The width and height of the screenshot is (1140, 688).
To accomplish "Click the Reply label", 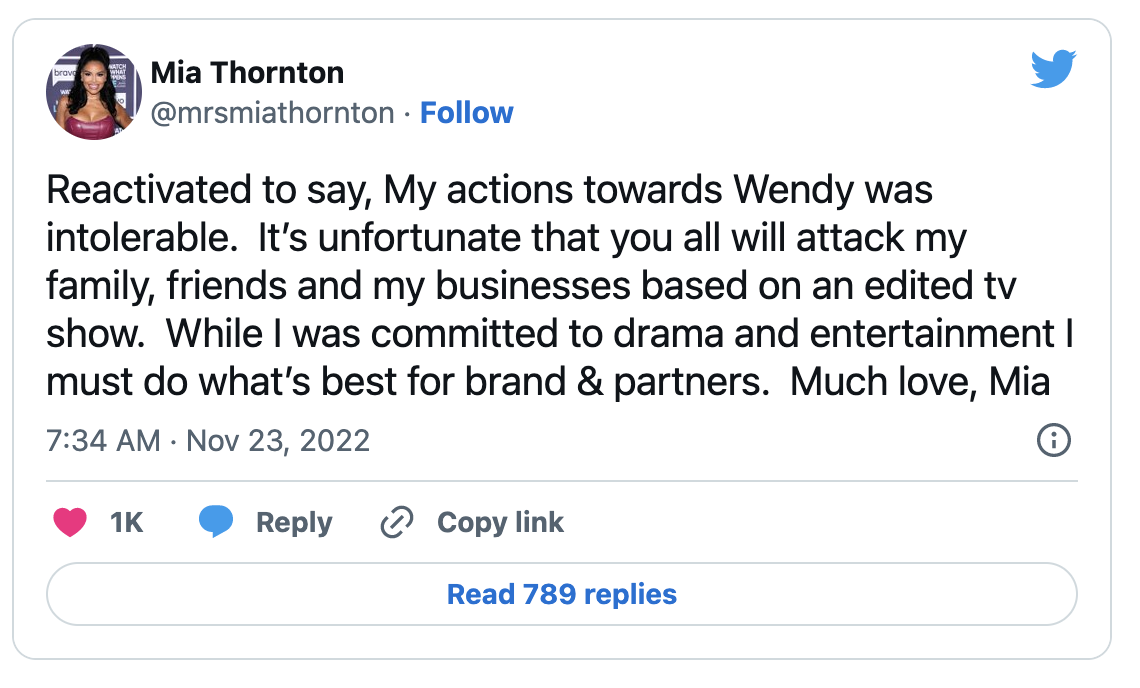I will pos(294,523).
